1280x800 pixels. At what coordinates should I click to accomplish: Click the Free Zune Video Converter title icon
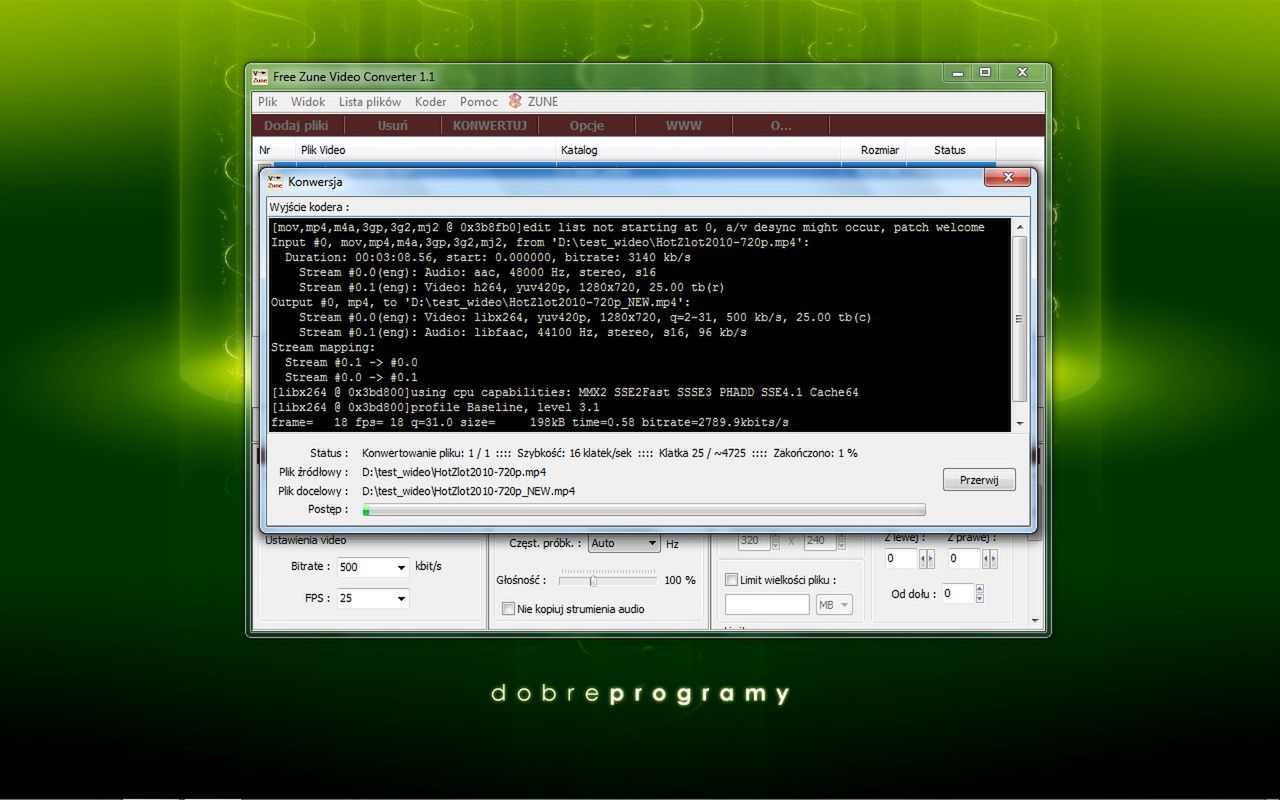260,76
